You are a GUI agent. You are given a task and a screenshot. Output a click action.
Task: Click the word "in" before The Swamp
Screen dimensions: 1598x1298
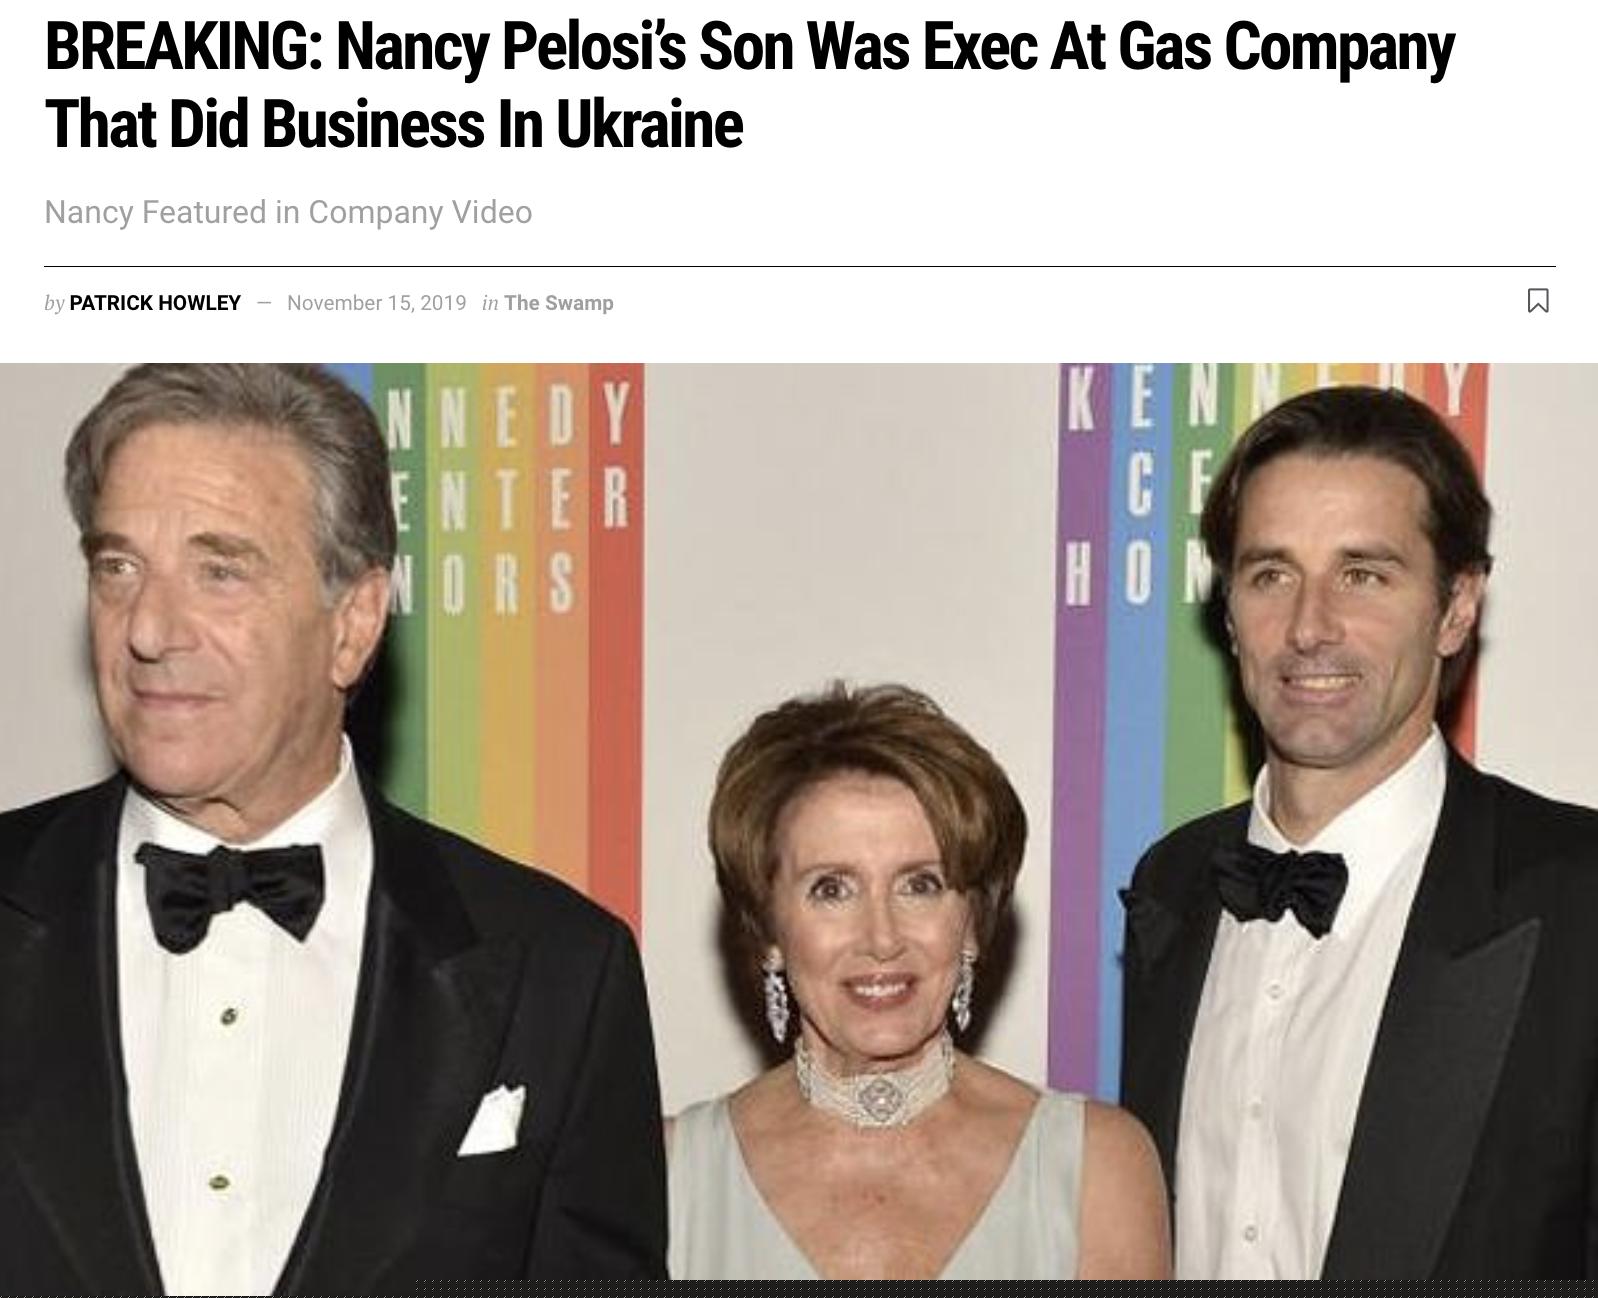[490, 303]
